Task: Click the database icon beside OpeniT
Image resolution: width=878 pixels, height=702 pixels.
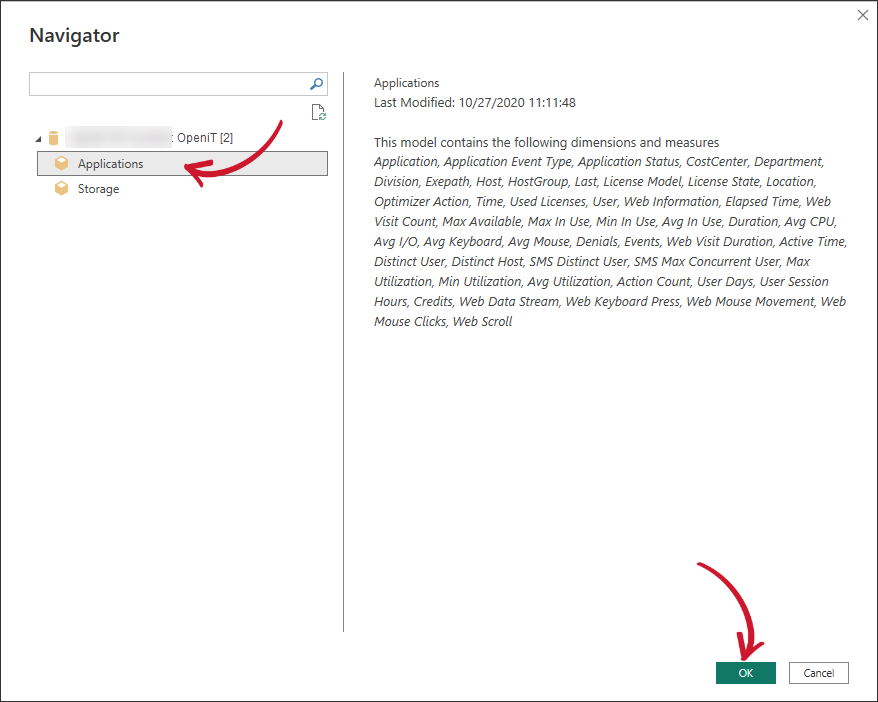Action: pos(52,137)
